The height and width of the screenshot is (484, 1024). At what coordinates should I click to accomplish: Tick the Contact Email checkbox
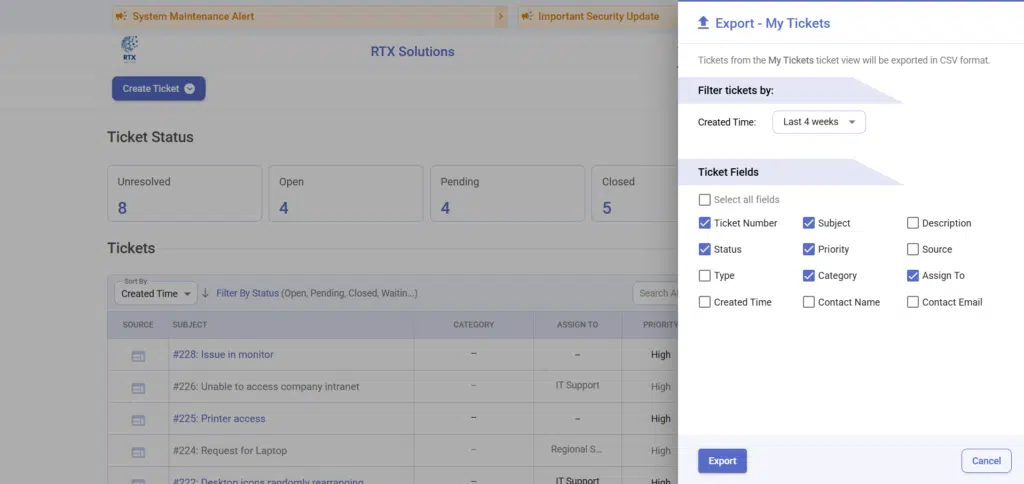click(x=913, y=302)
